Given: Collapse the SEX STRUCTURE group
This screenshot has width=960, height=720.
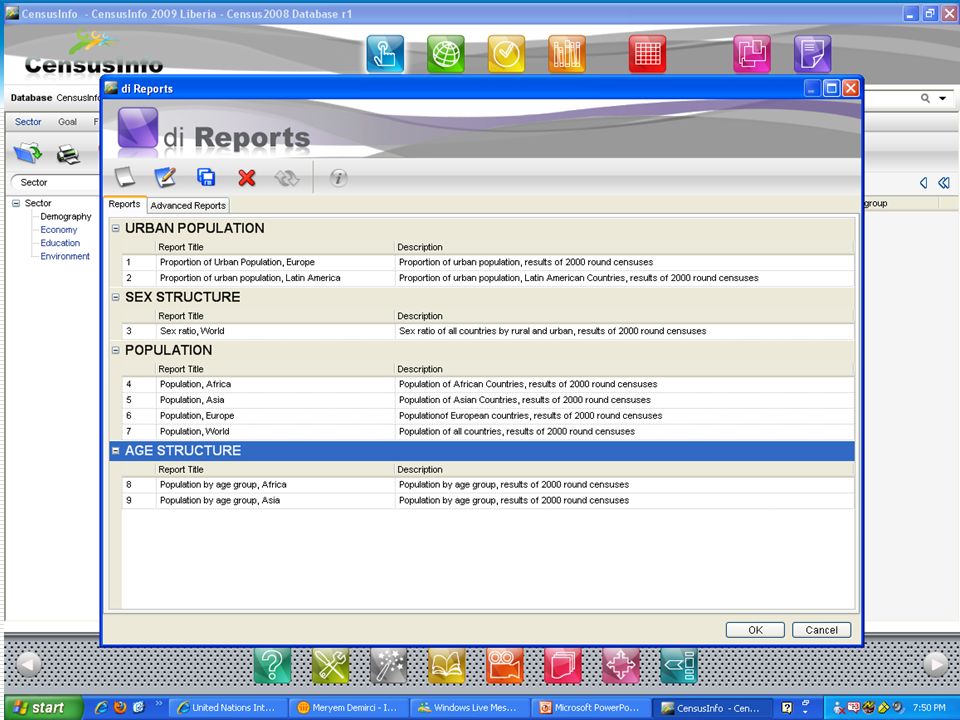Looking at the screenshot, I should pyautogui.click(x=115, y=298).
